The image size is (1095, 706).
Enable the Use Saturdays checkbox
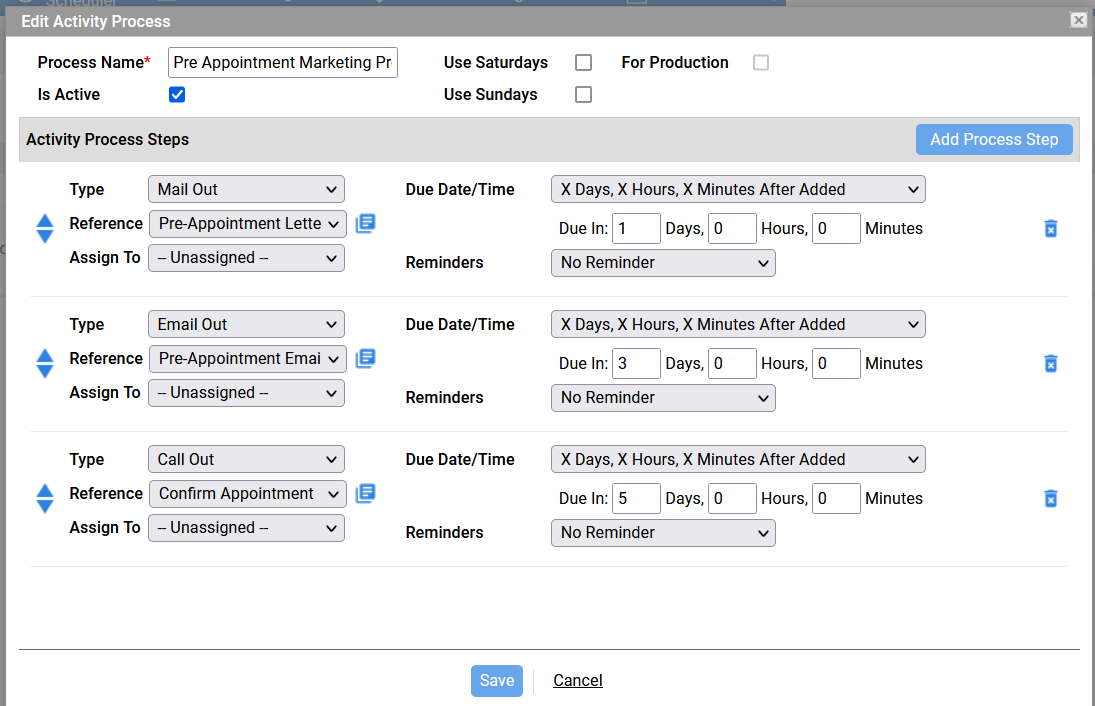pyautogui.click(x=583, y=63)
